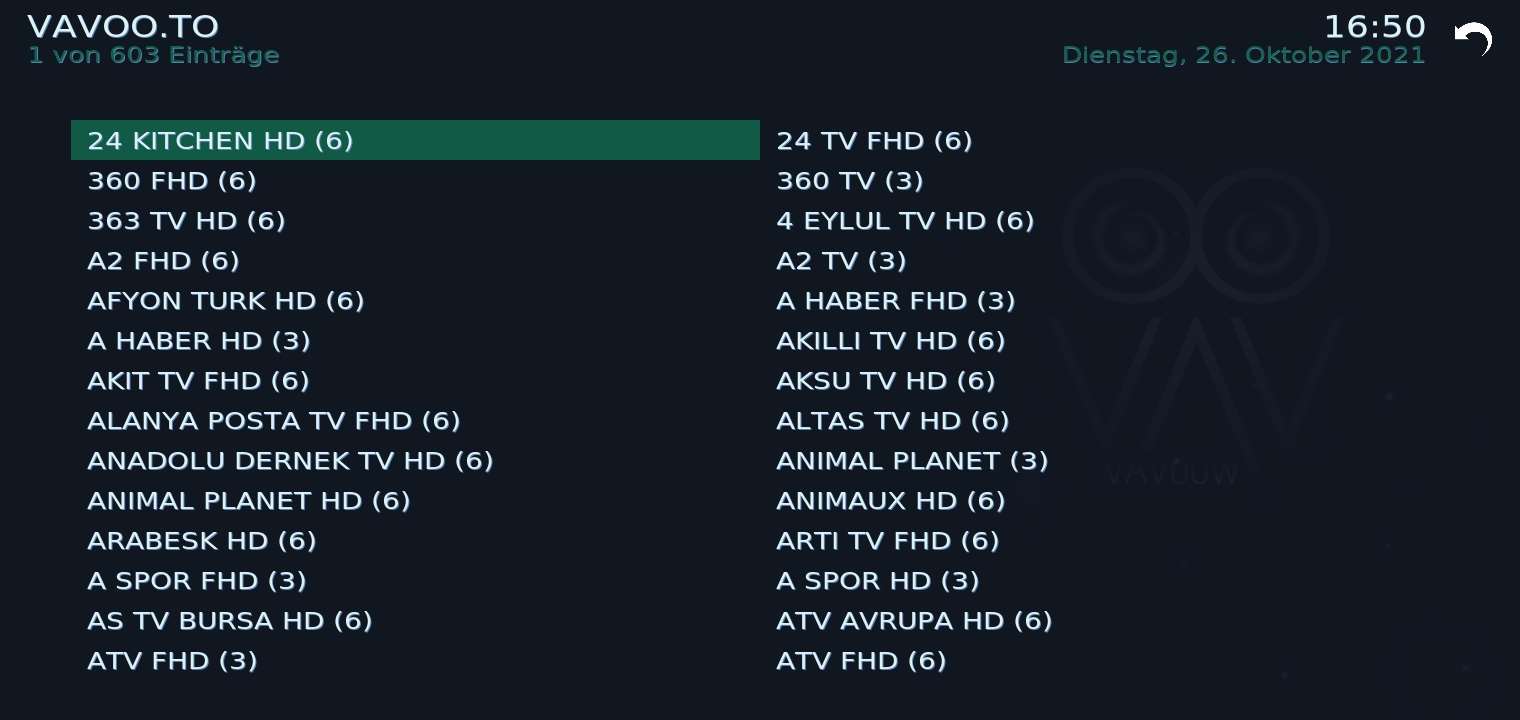Open the 24 TV FHD (6) channel

pos(874,141)
